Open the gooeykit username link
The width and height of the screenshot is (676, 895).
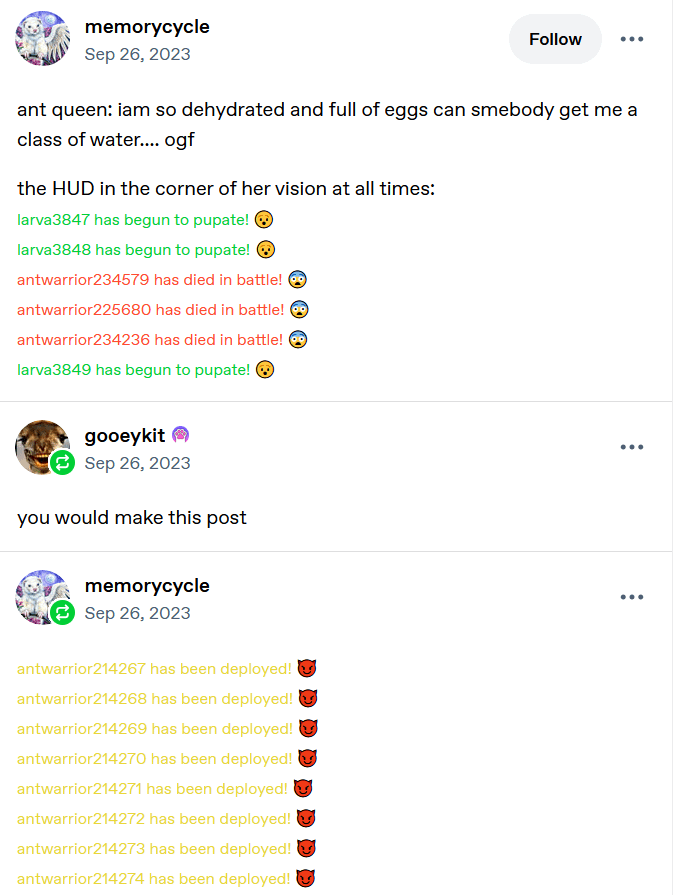pos(125,435)
